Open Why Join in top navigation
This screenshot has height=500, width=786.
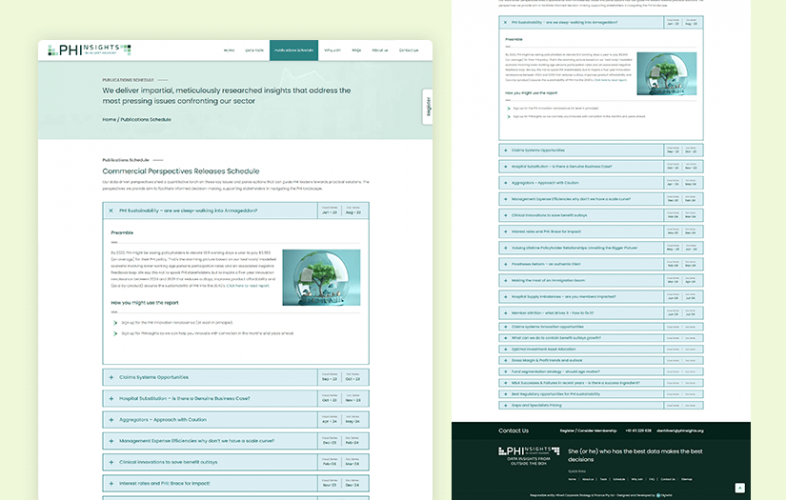332,50
